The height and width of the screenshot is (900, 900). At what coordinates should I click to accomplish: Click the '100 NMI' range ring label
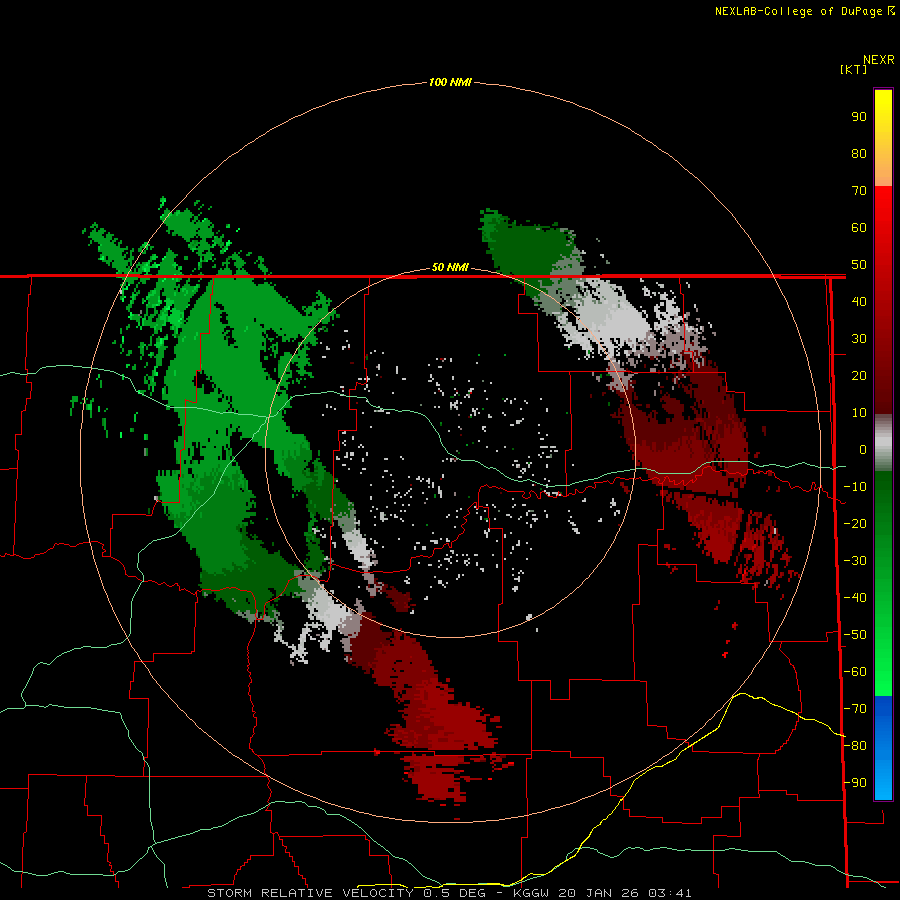450,82
